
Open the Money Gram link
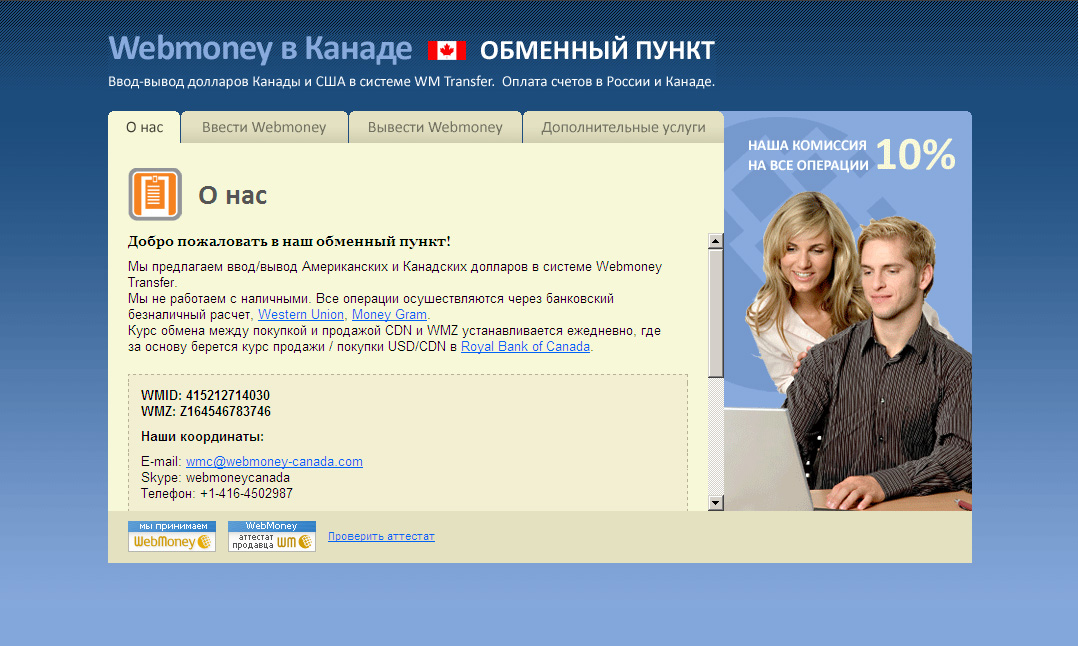tap(388, 313)
